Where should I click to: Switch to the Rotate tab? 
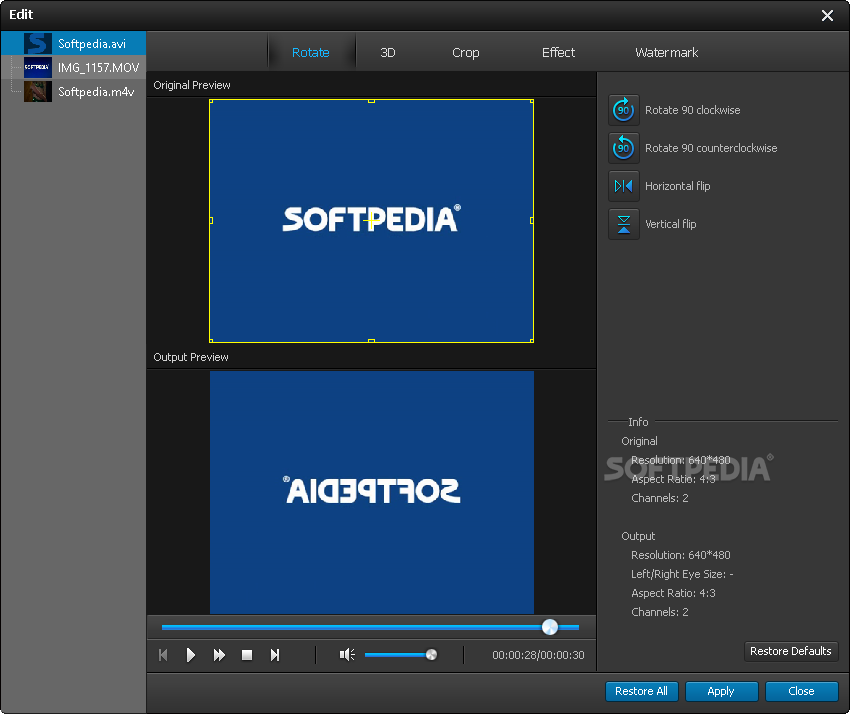(x=311, y=53)
